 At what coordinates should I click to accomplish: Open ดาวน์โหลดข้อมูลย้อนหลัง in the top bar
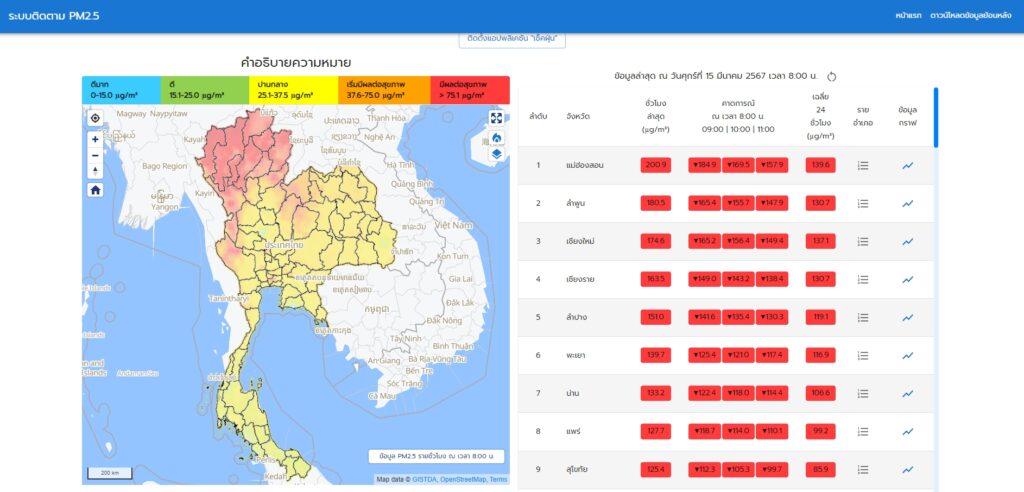[970, 15]
